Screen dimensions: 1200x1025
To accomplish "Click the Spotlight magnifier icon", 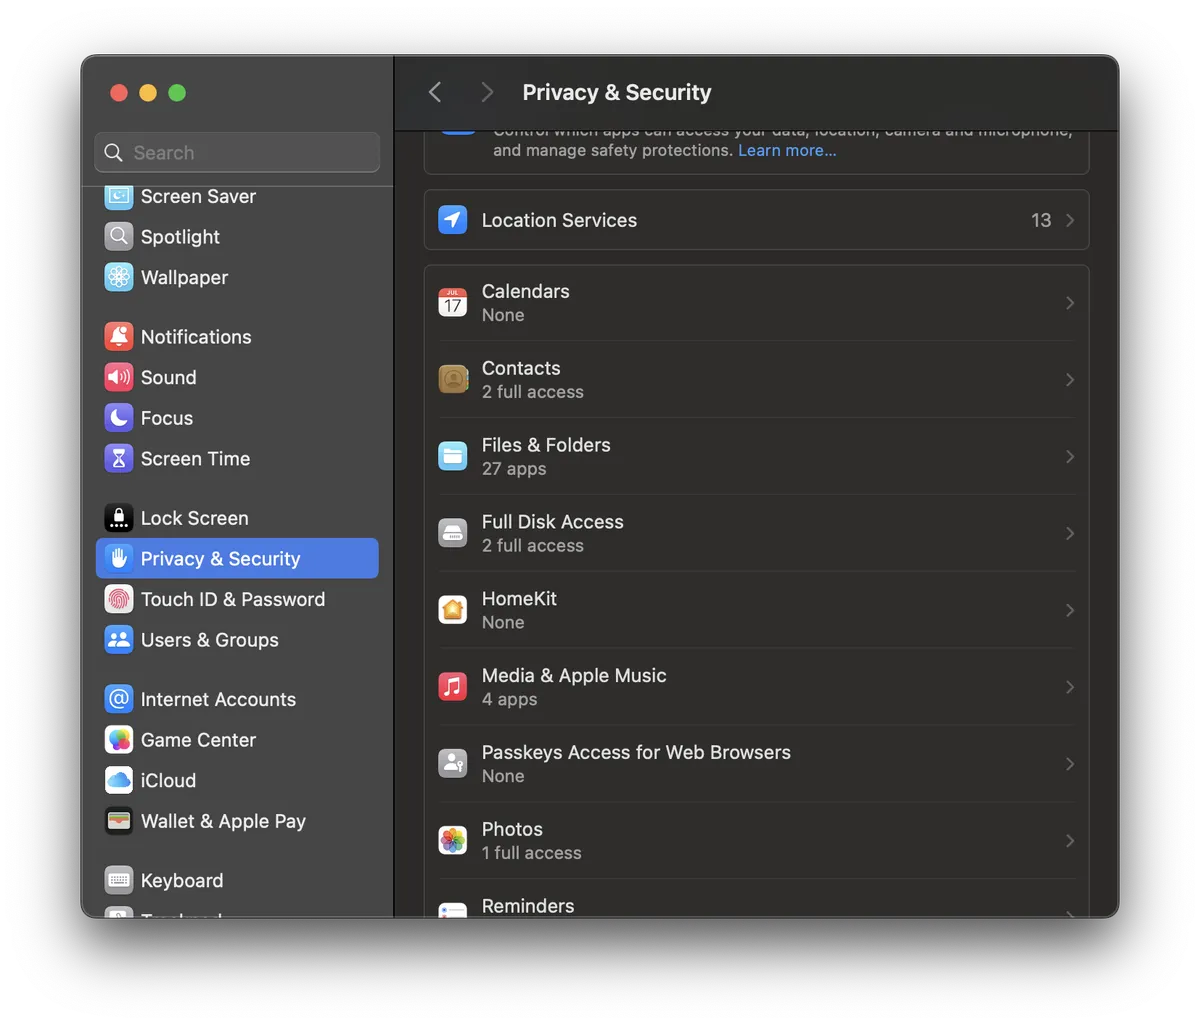I will pyautogui.click(x=119, y=237).
